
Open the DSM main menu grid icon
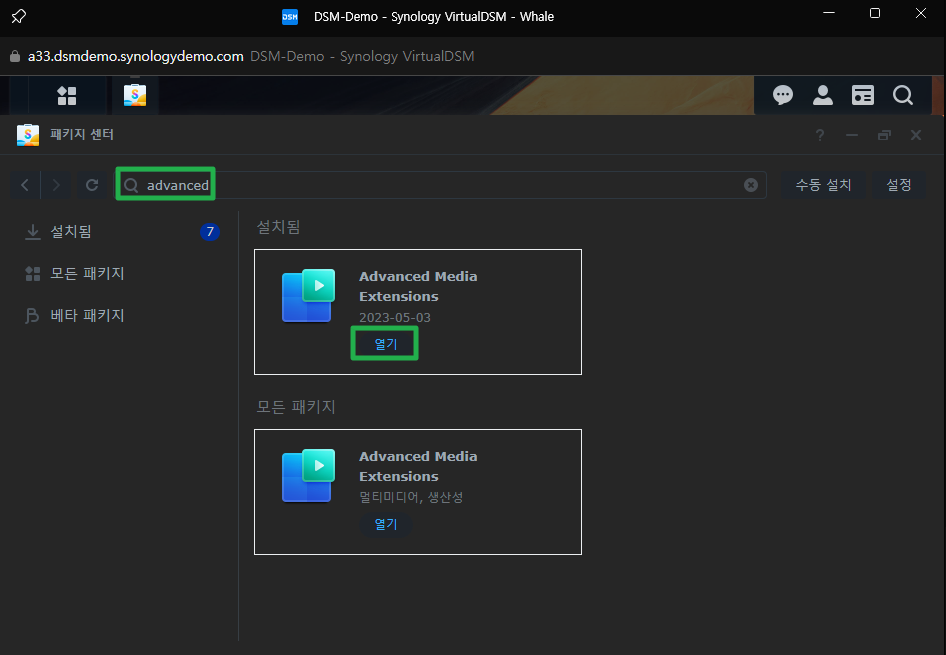tap(67, 95)
